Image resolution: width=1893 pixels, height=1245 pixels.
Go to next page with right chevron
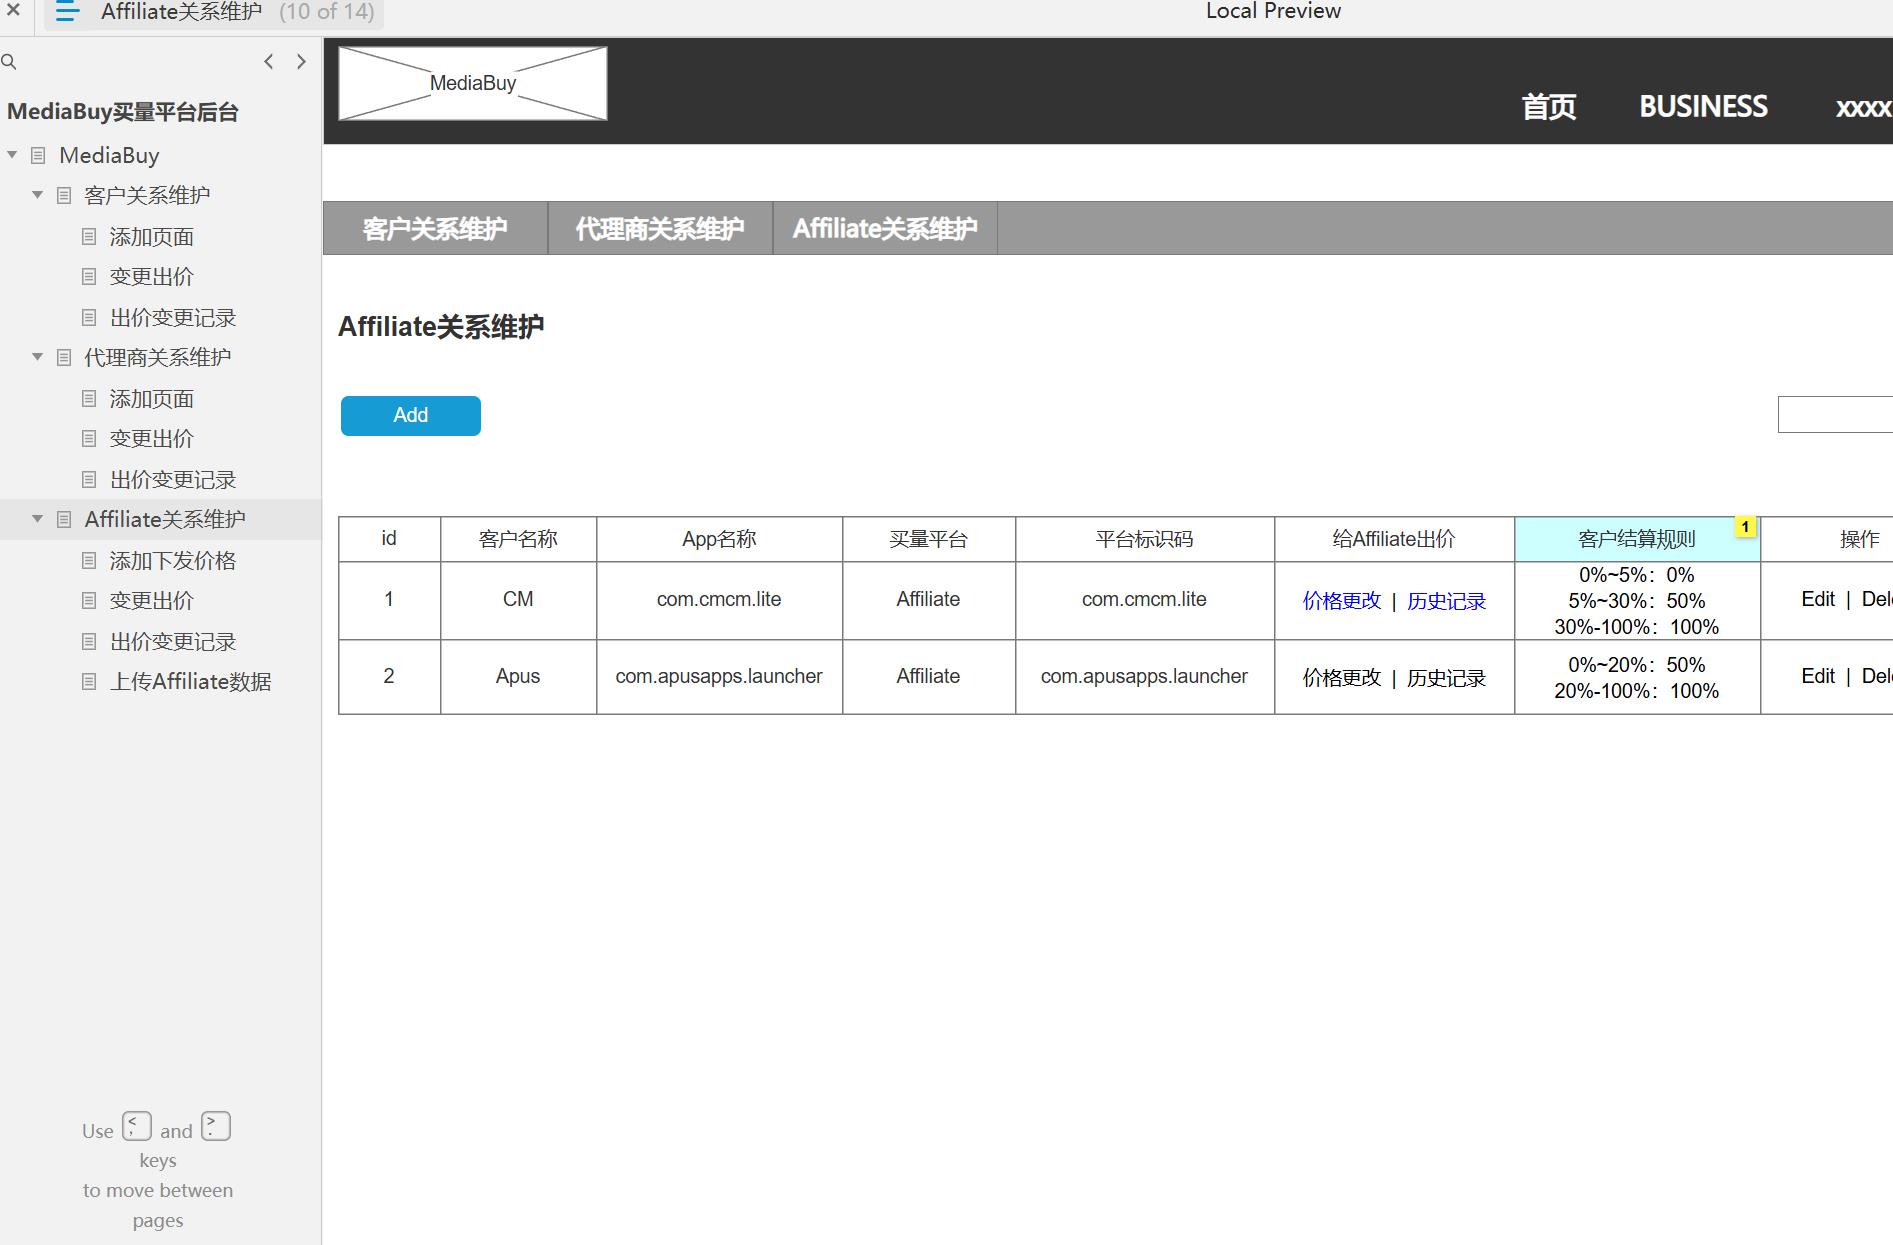pyautogui.click(x=301, y=62)
